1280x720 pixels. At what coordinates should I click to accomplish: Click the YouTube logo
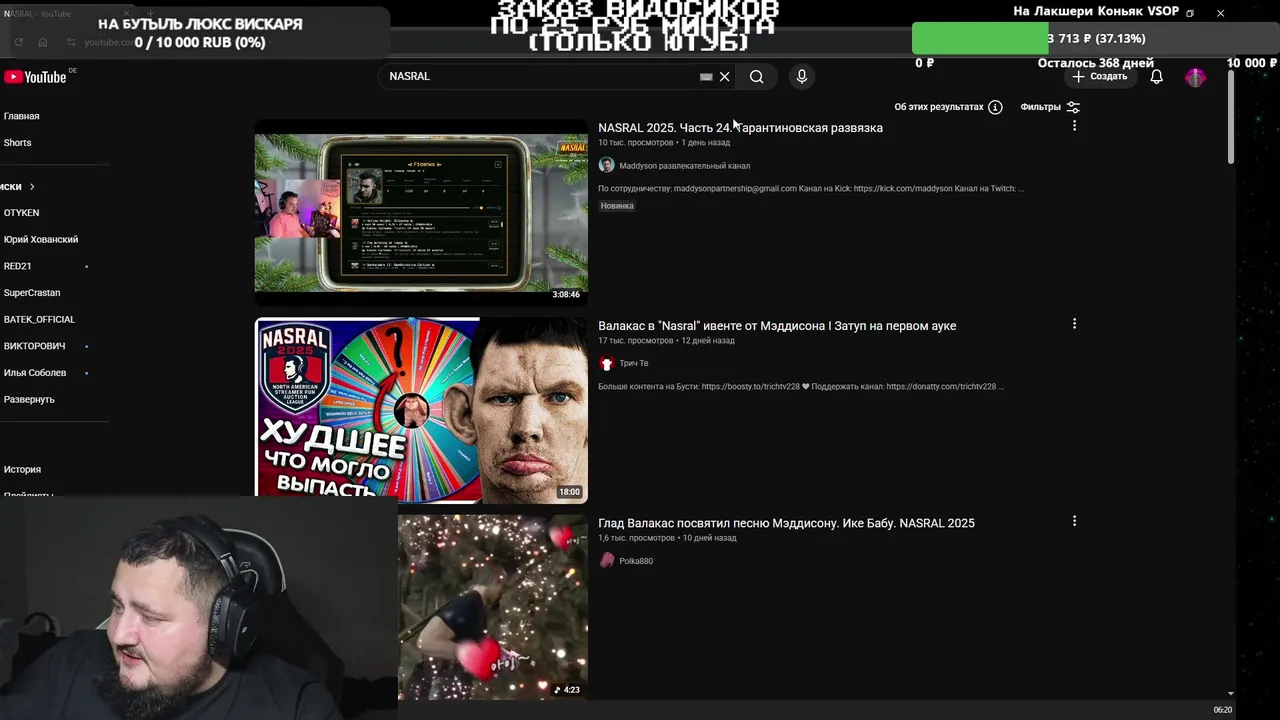(x=35, y=77)
